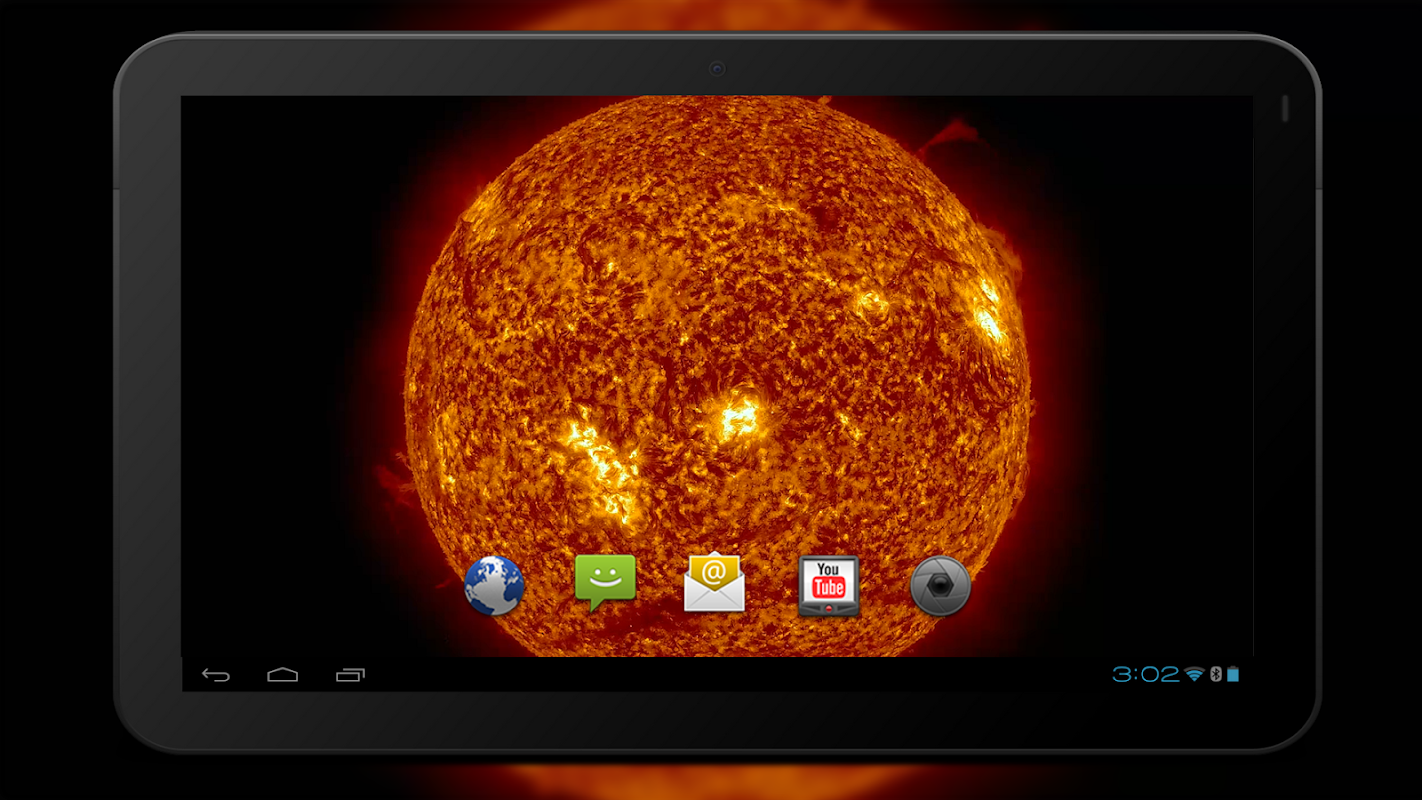Tap the battery status icon
Screen dimensions: 1422x800
click(x=1233, y=675)
